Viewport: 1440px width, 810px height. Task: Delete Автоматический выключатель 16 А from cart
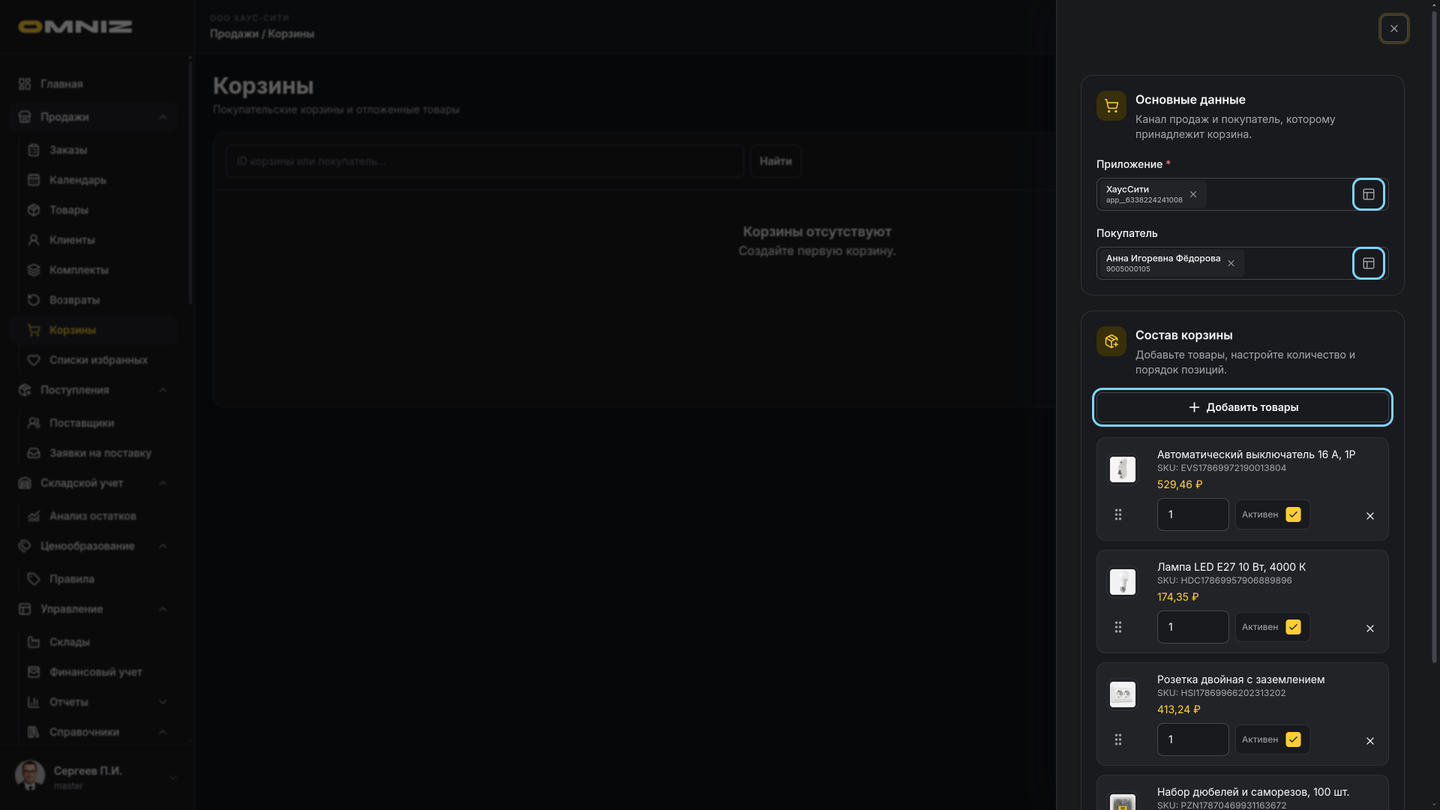1370,516
